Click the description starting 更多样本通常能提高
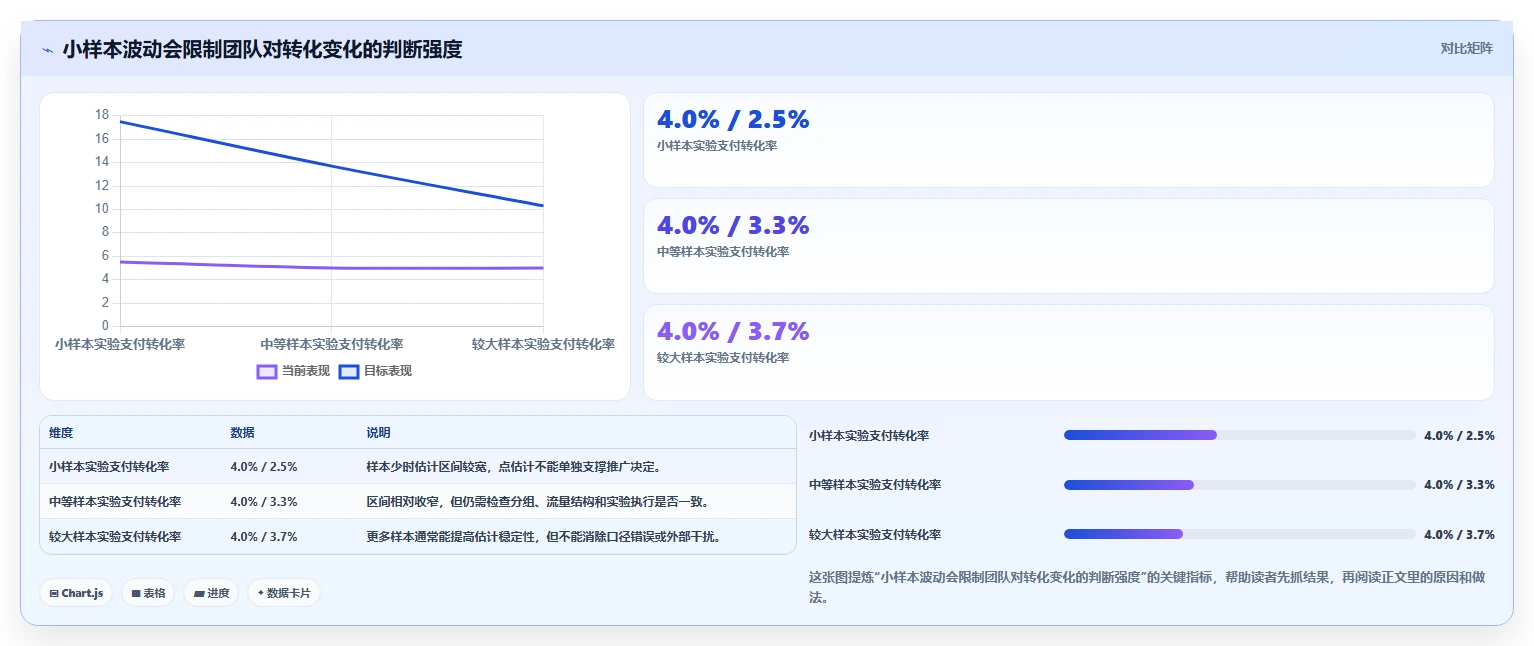 [544, 537]
